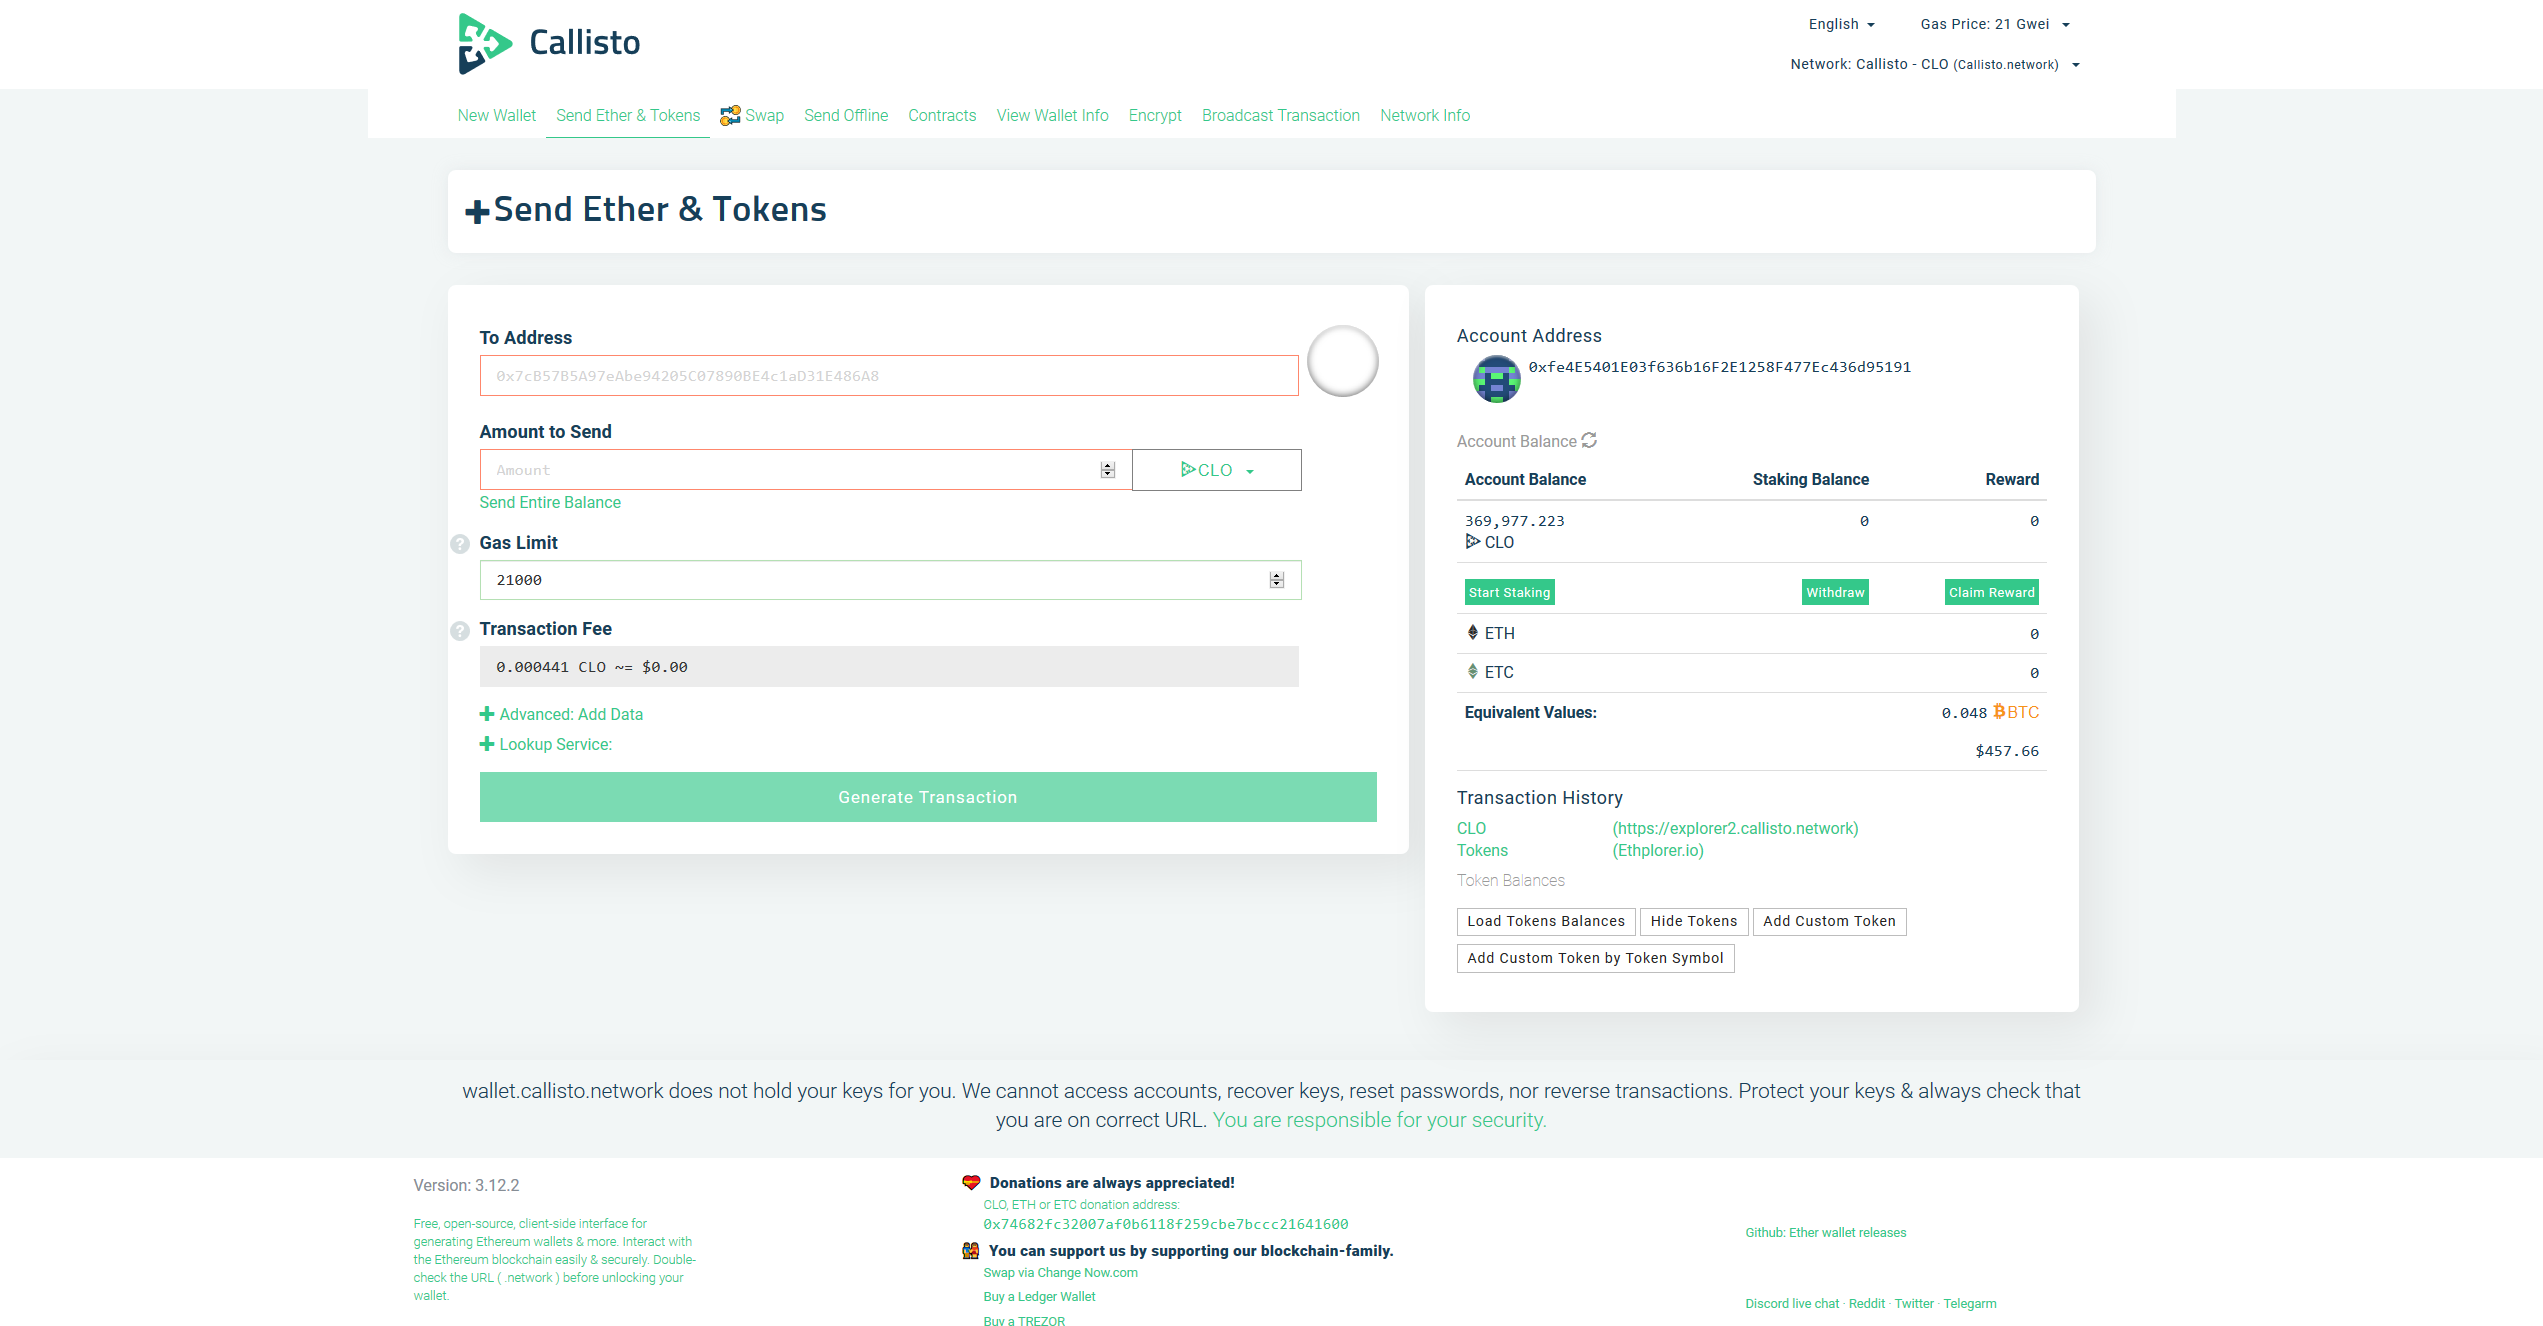2543x1326 pixels.
Task: Open Github: Ether wallet releases link
Action: (1825, 1233)
